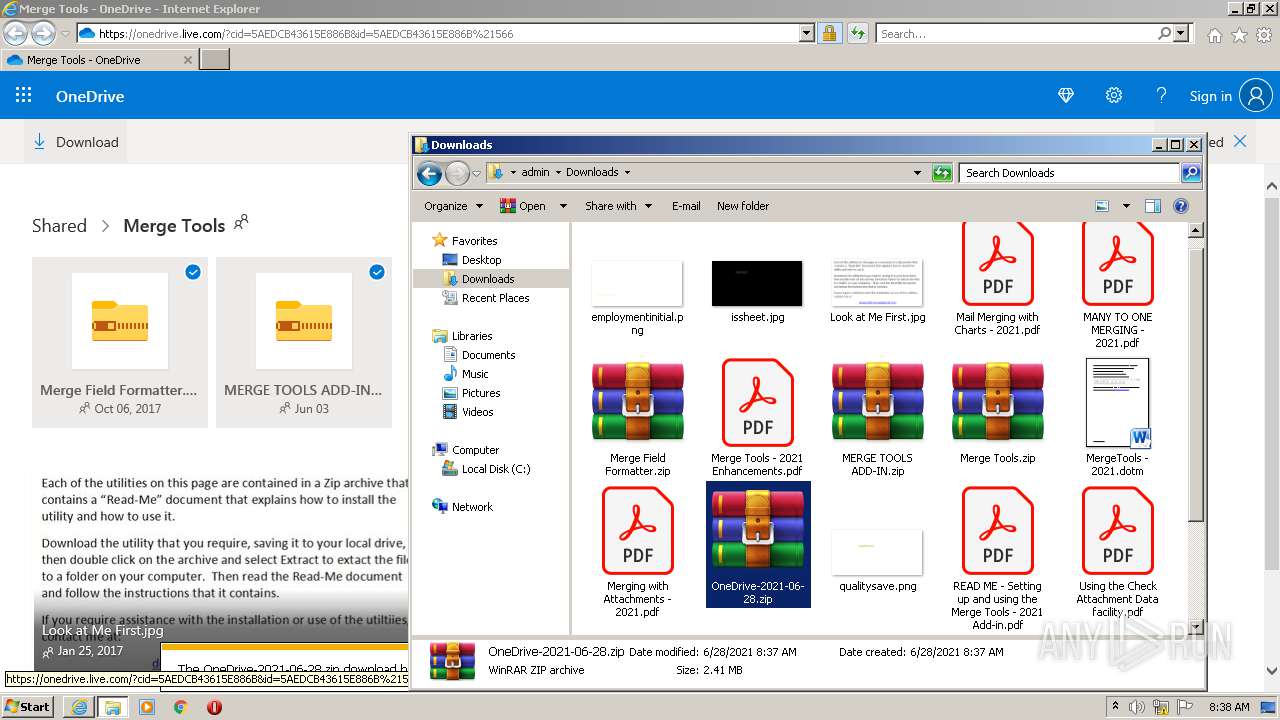The height and width of the screenshot is (720, 1280).
Task: Click the E-mail toolbar item
Action: pos(686,206)
